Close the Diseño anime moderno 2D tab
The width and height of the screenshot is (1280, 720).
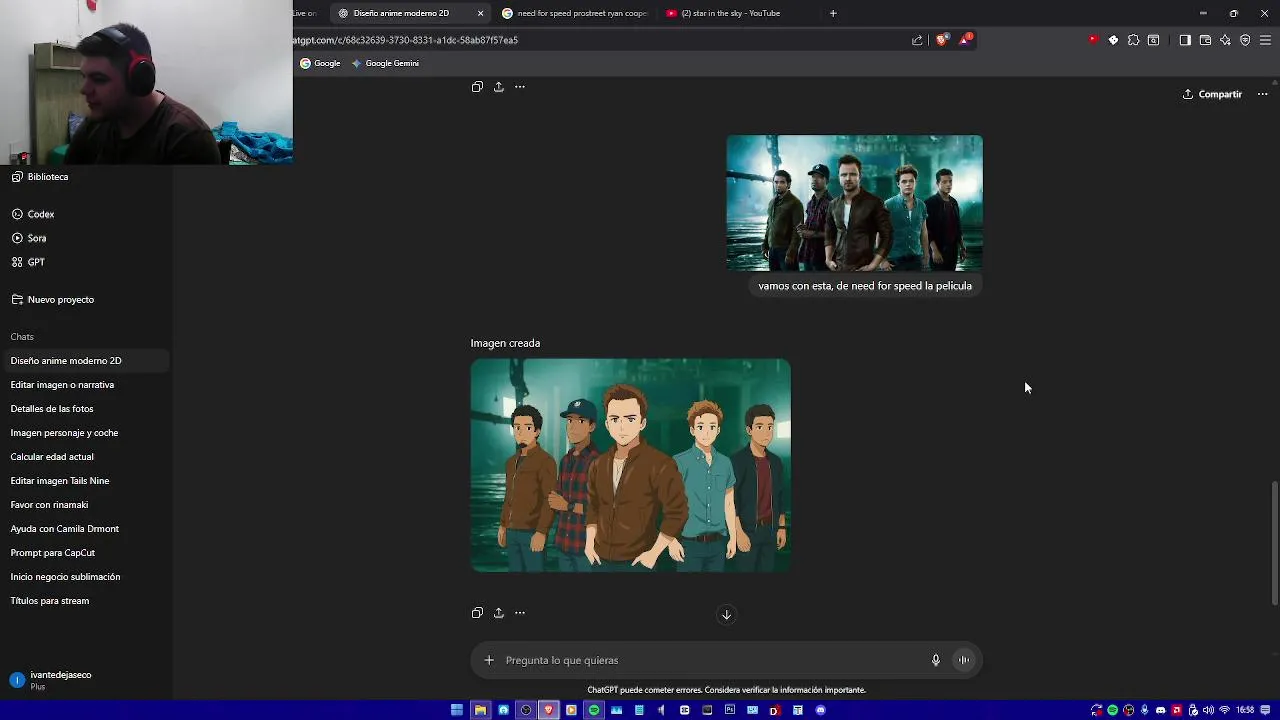[480, 13]
